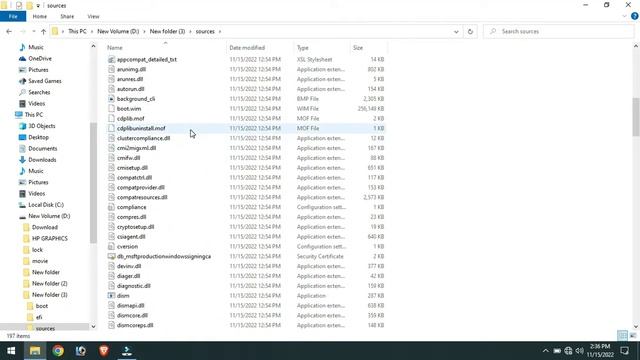Select file name clustercompliance.dll
640x360 pixels.
(143, 138)
